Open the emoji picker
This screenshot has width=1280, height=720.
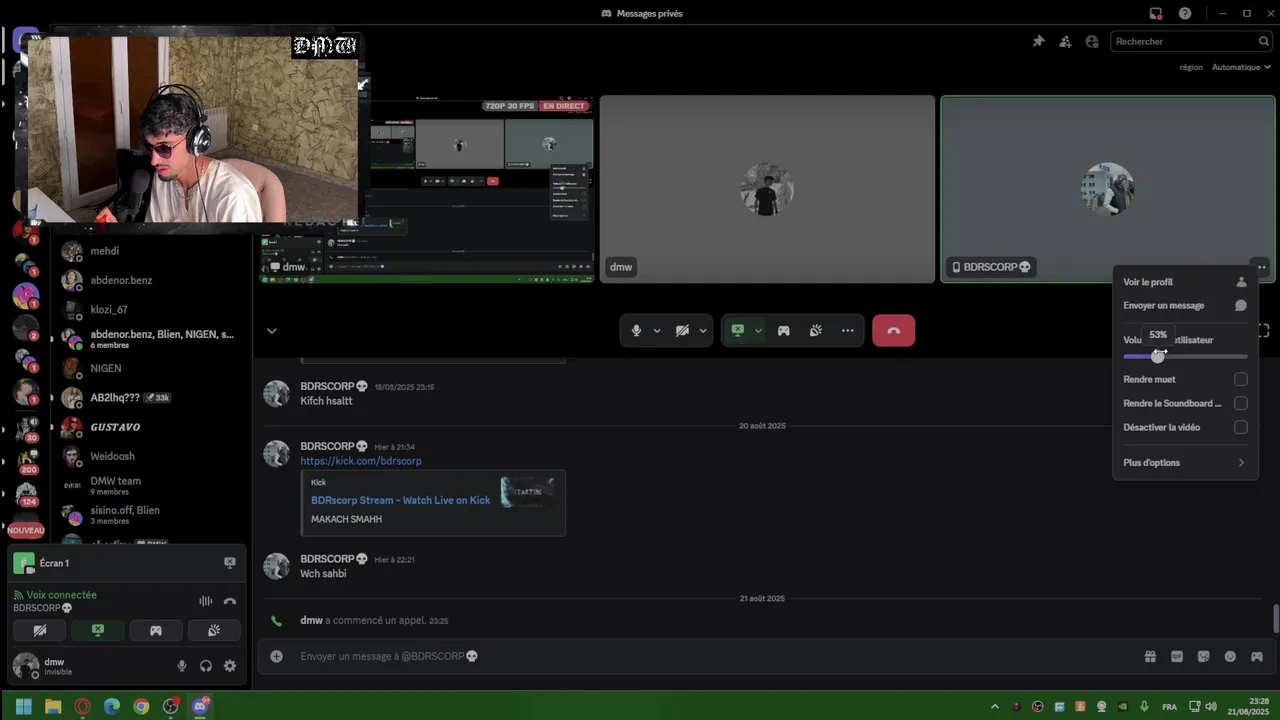pyautogui.click(x=1230, y=656)
